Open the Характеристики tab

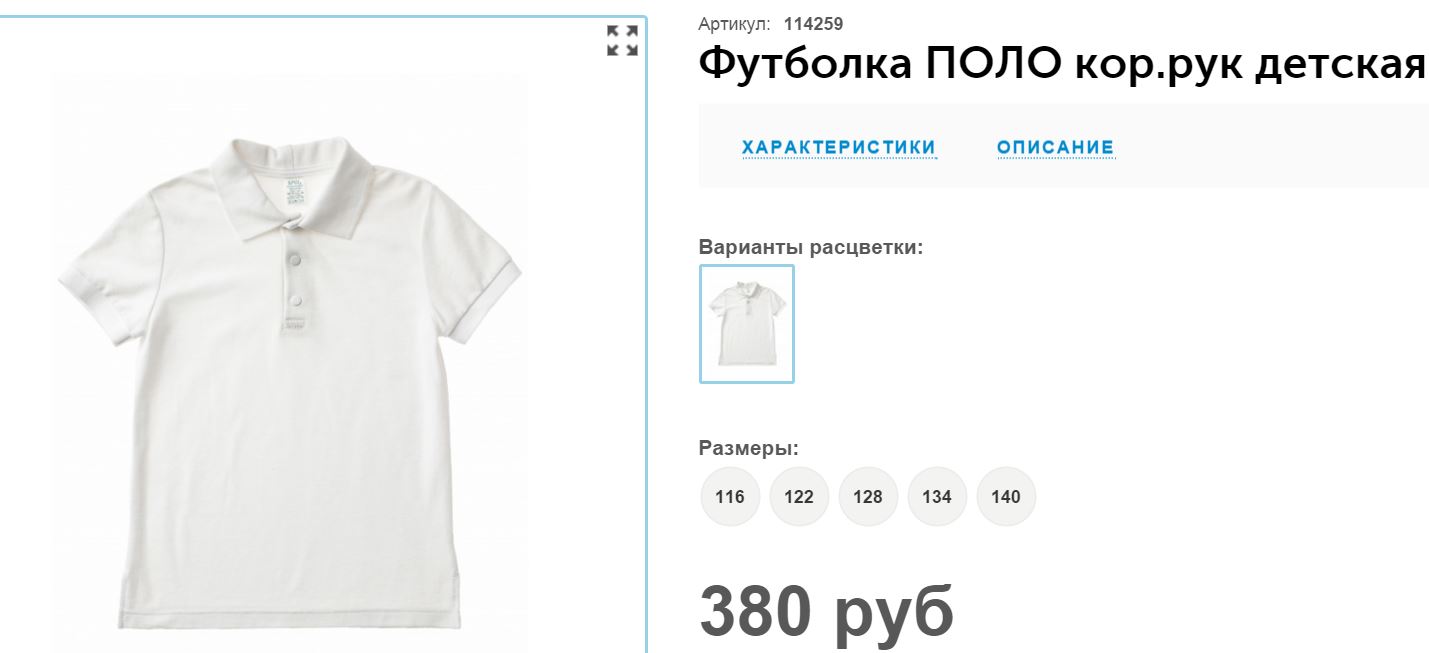pos(839,148)
